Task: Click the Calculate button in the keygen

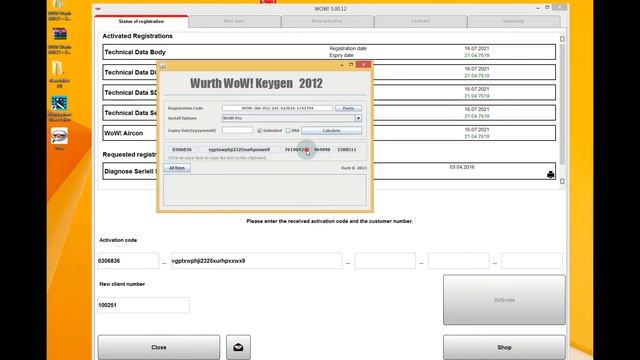Action: (x=331, y=131)
